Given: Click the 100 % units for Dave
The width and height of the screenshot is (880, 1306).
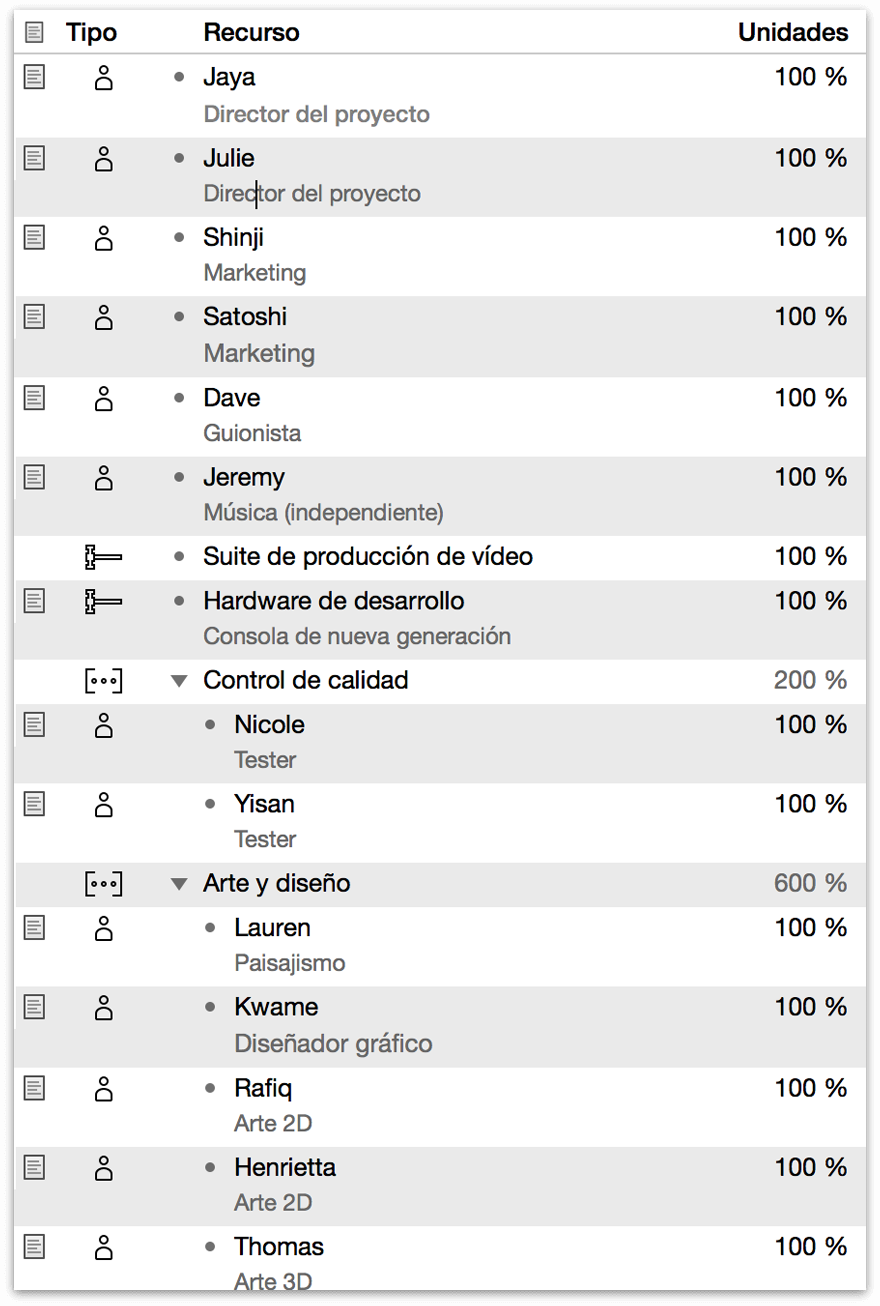Looking at the screenshot, I should 812,397.
